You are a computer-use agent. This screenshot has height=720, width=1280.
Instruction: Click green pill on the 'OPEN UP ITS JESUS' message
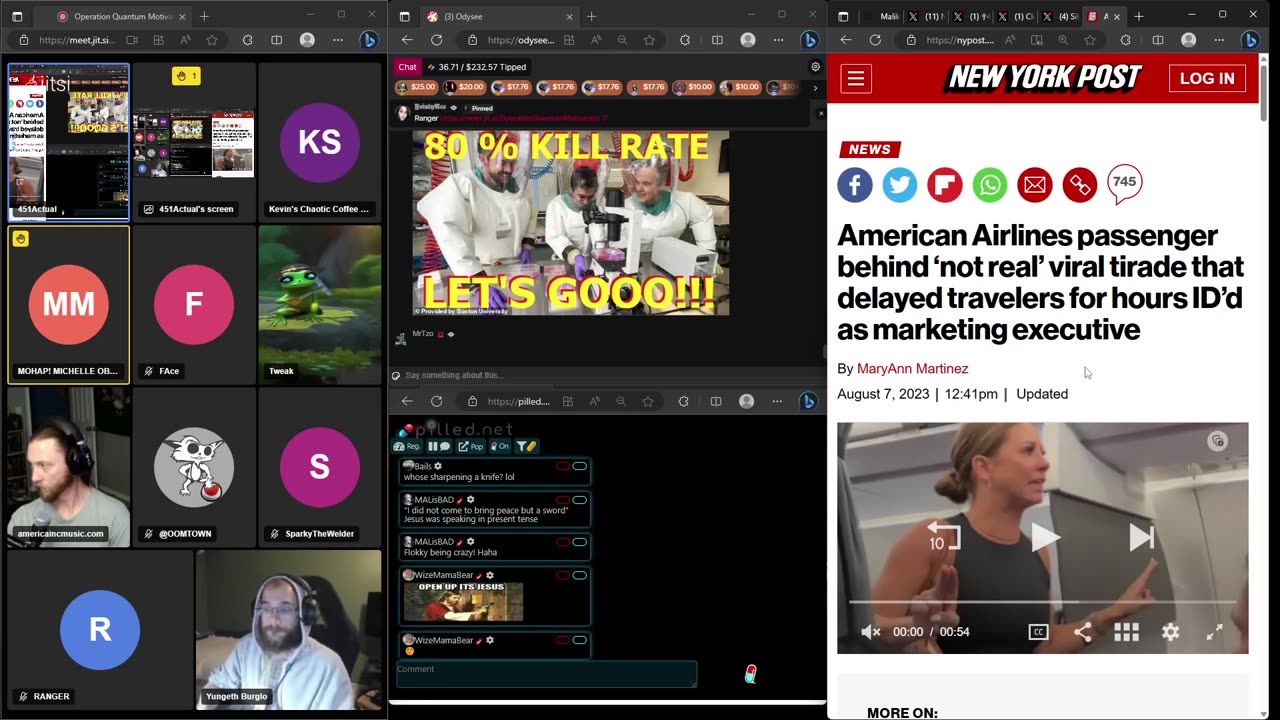point(580,575)
